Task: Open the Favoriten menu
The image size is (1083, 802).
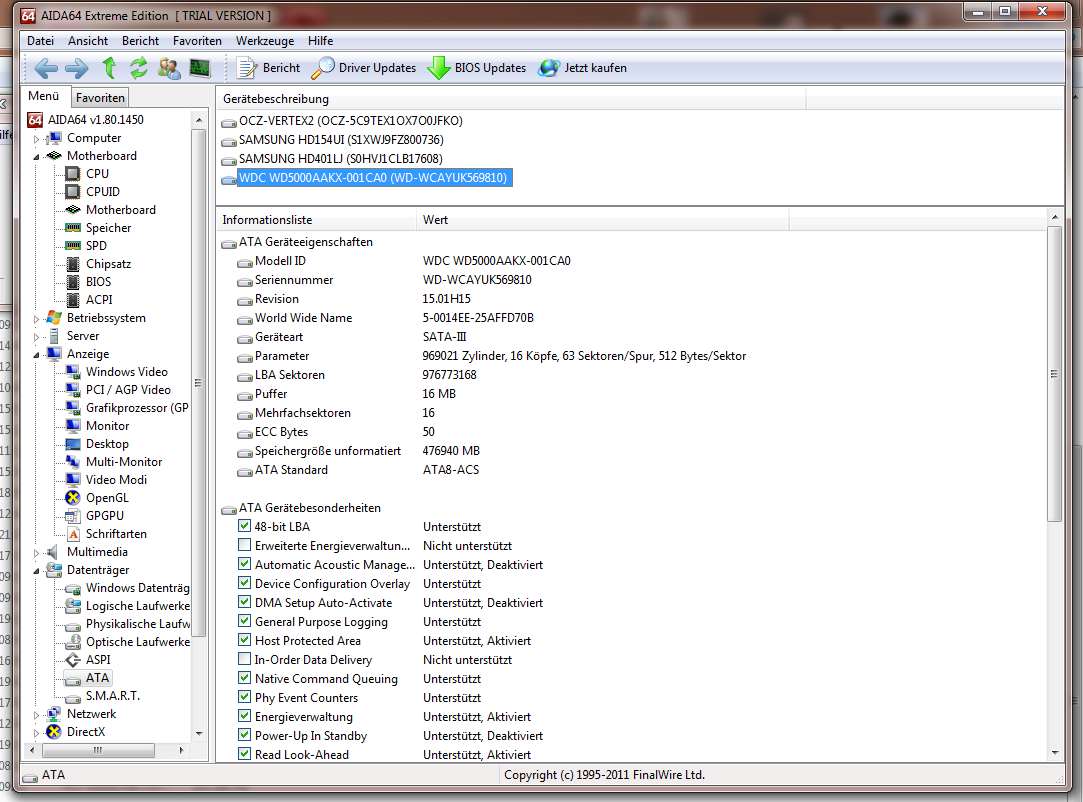Action: point(197,41)
